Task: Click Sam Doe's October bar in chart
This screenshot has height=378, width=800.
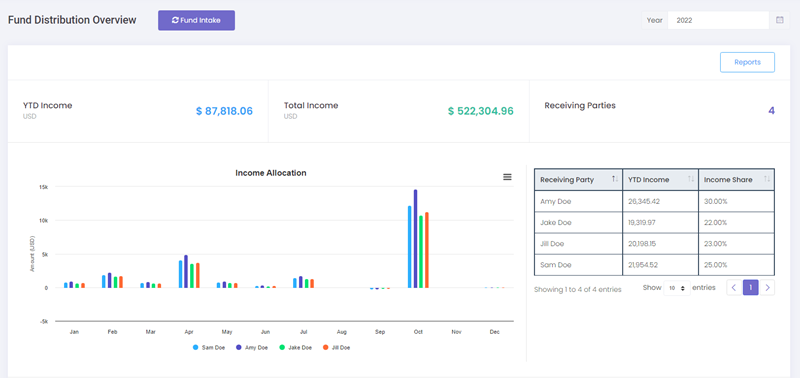Action: coord(410,247)
